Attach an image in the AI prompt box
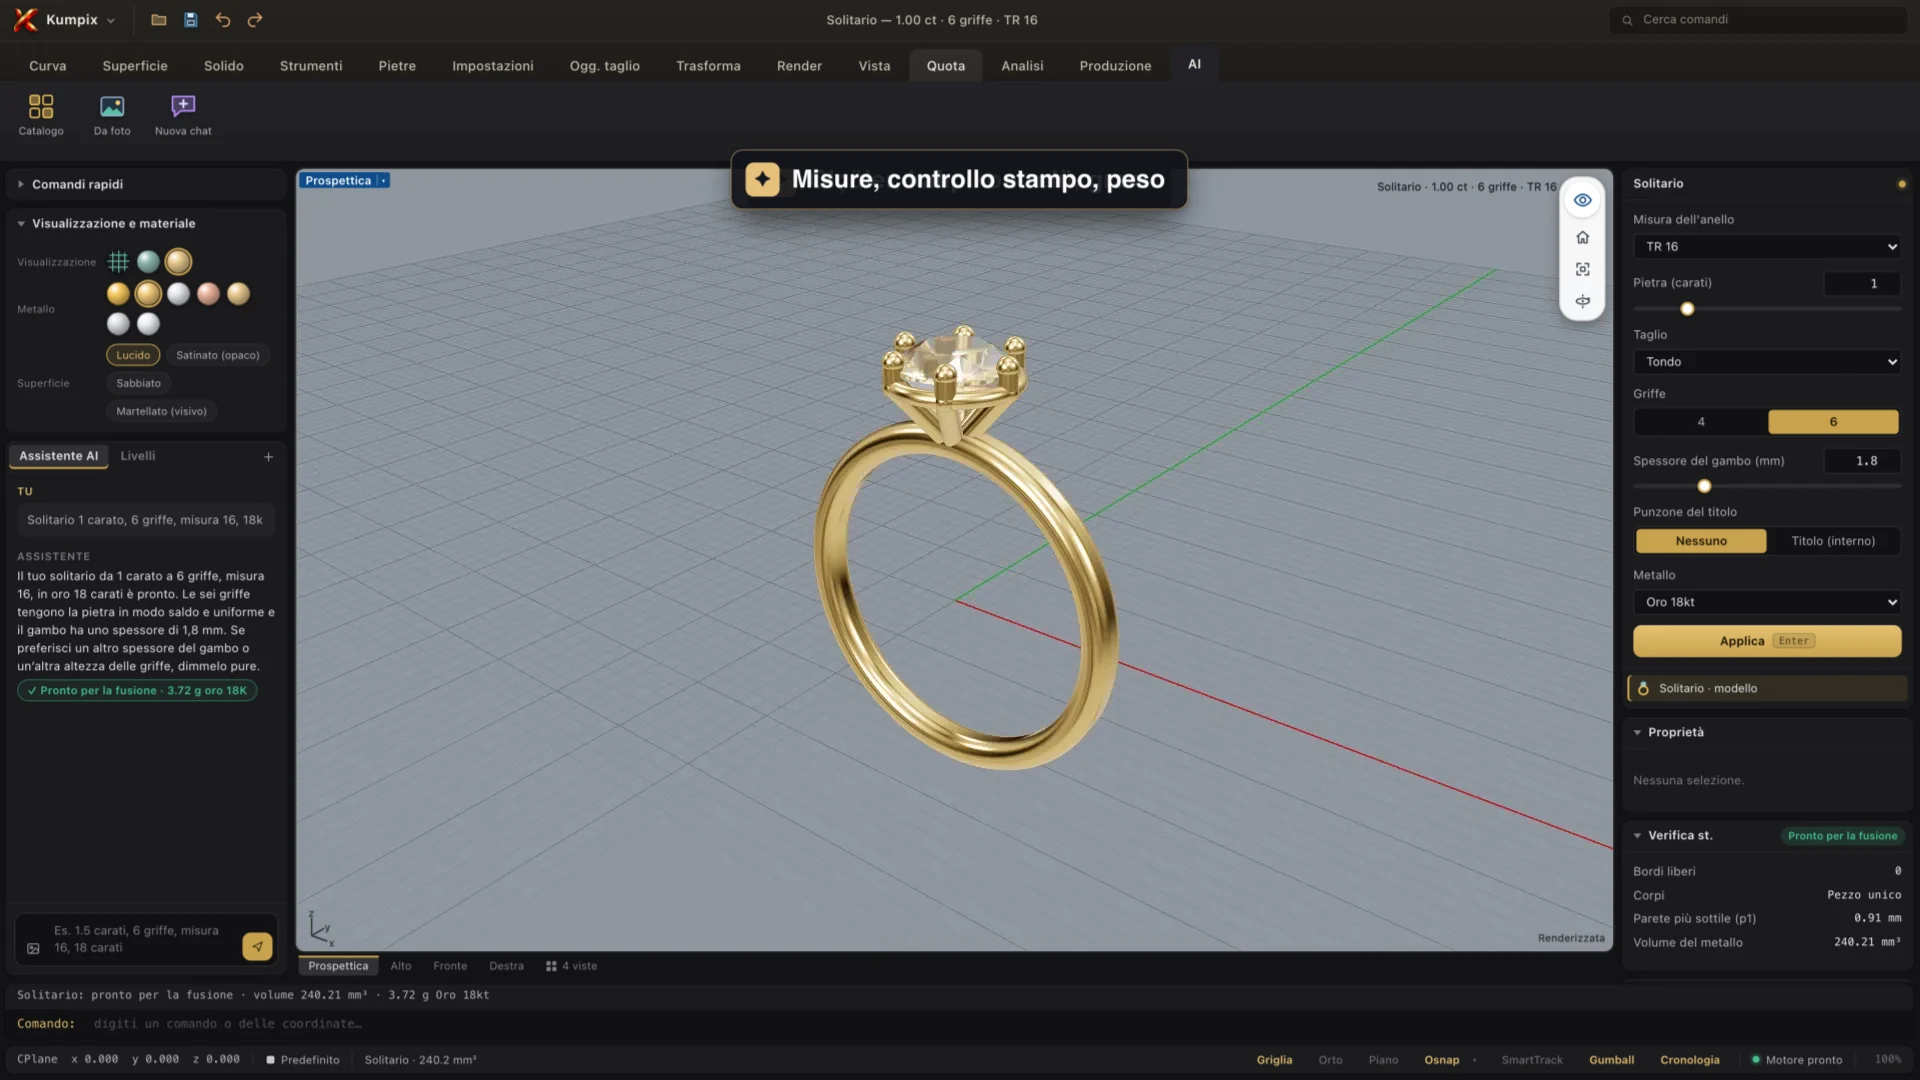This screenshot has height=1080, width=1920. coord(33,948)
